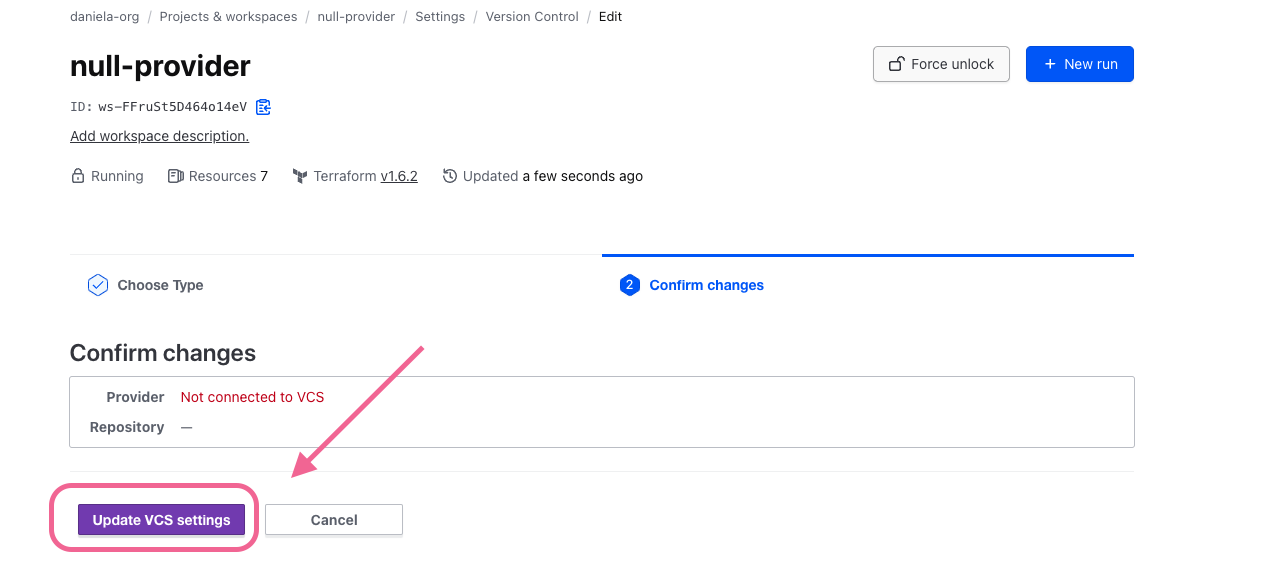Cancel the VCS changes

pos(333,520)
